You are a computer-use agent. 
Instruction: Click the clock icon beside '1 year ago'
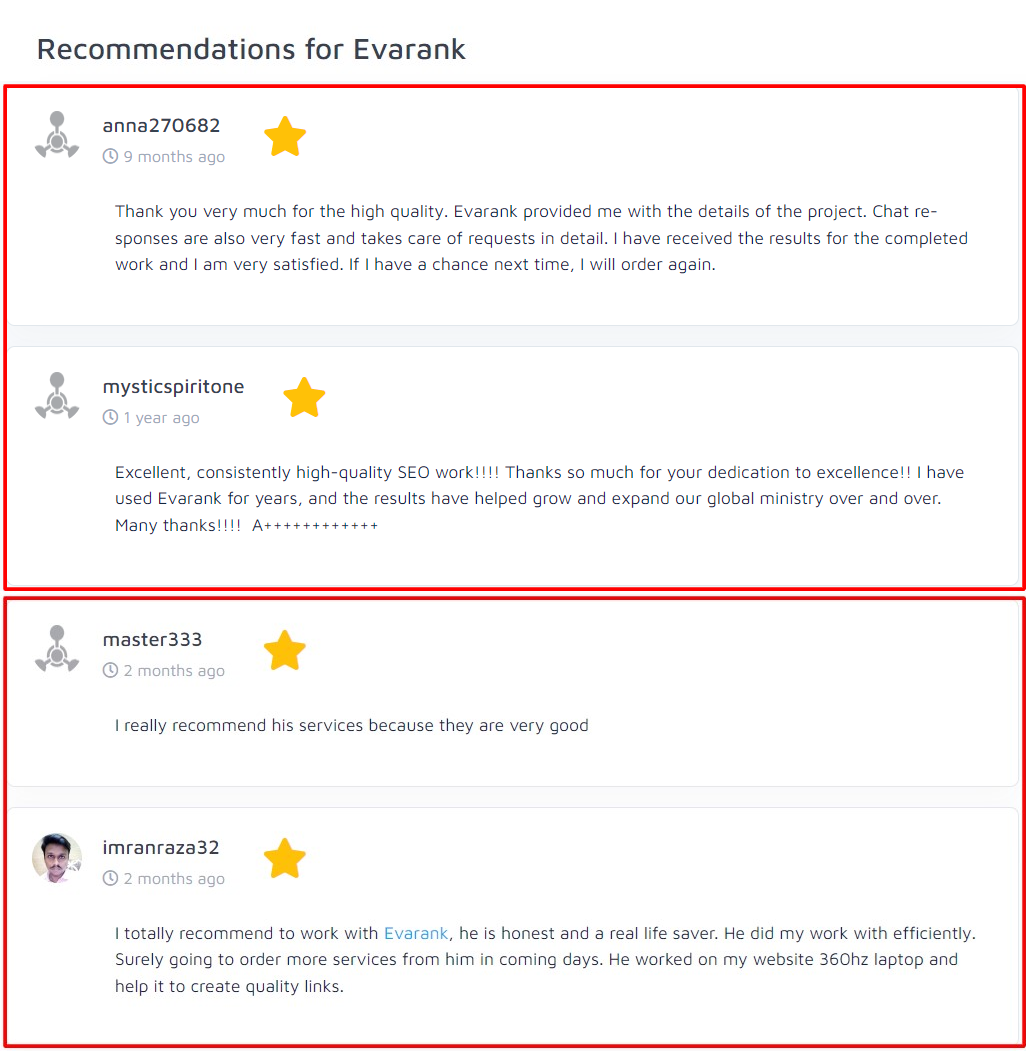(110, 418)
